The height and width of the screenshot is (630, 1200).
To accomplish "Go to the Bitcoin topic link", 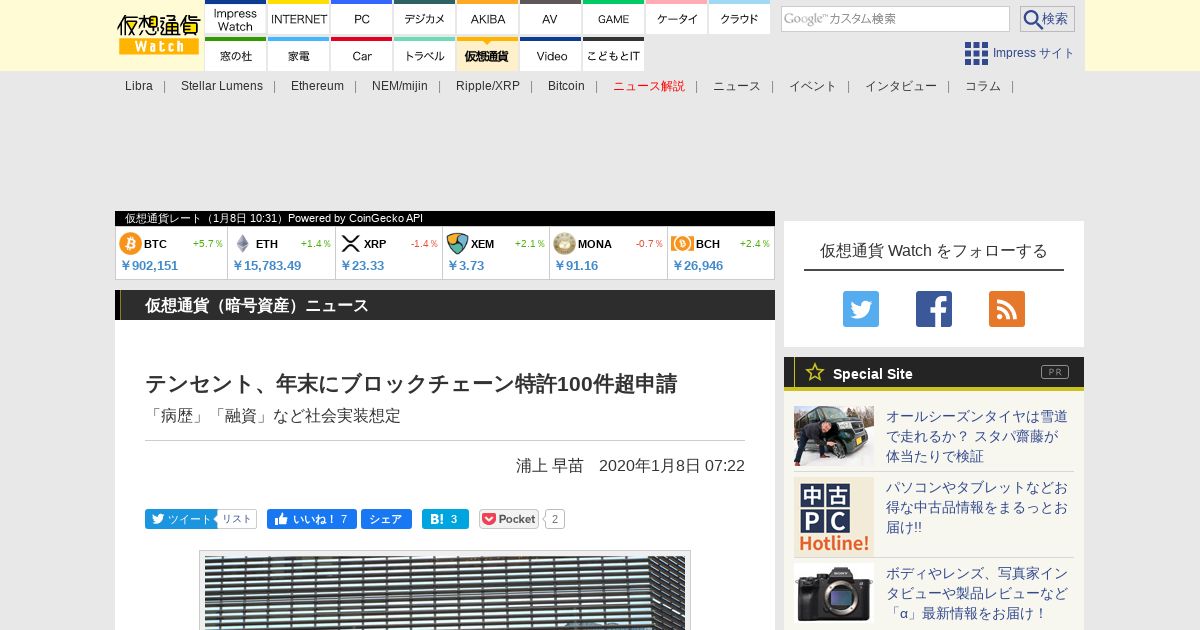I will pos(566,86).
